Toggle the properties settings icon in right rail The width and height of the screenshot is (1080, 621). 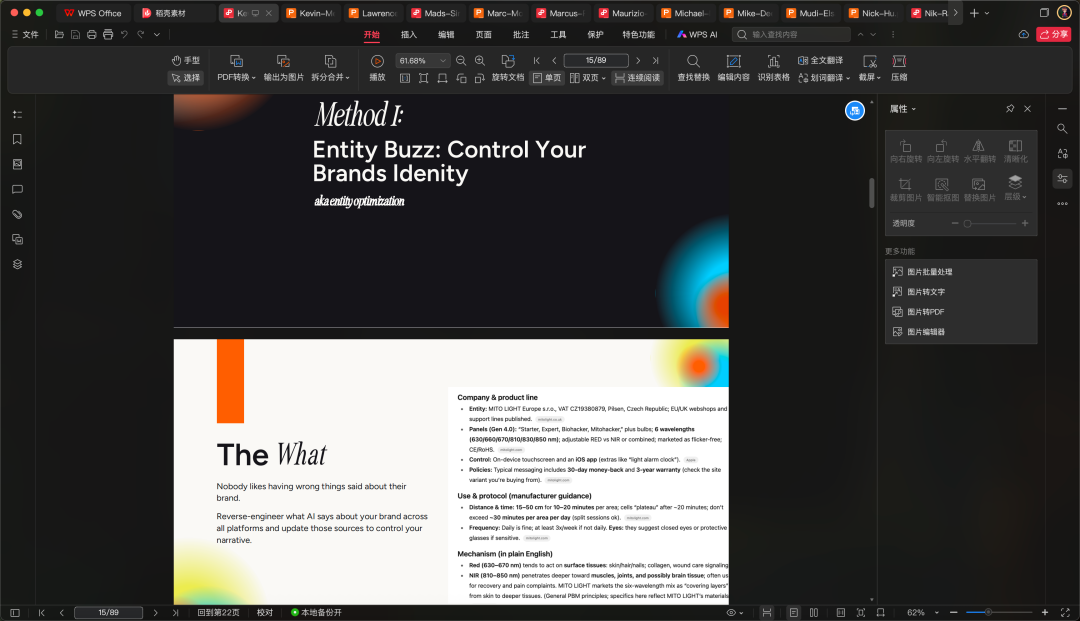pos(1062,179)
